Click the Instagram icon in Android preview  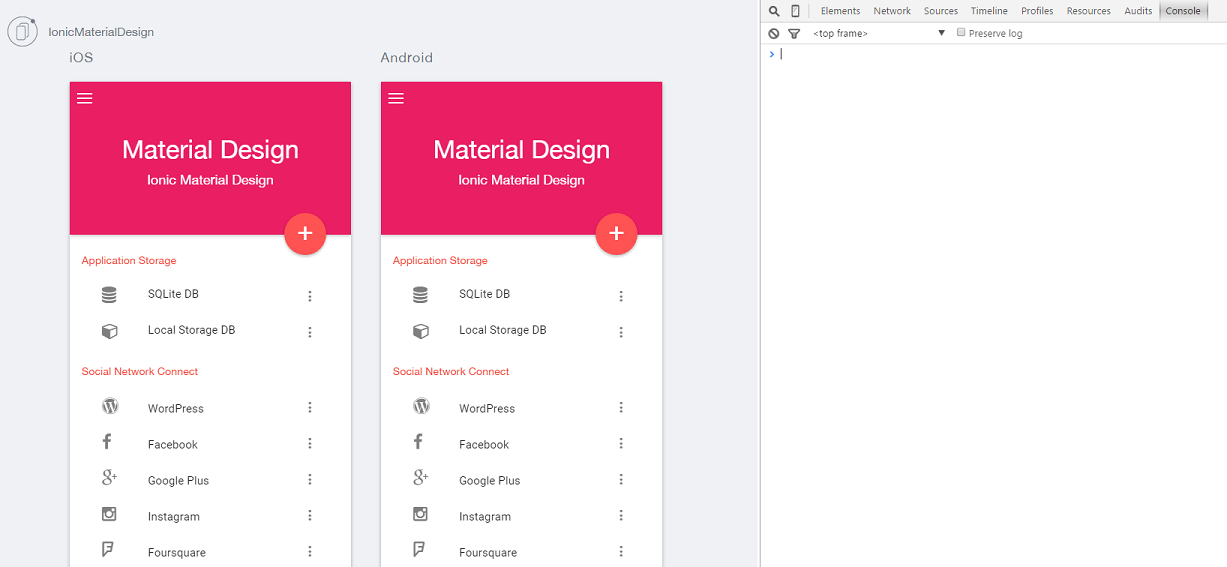(421, 514)
